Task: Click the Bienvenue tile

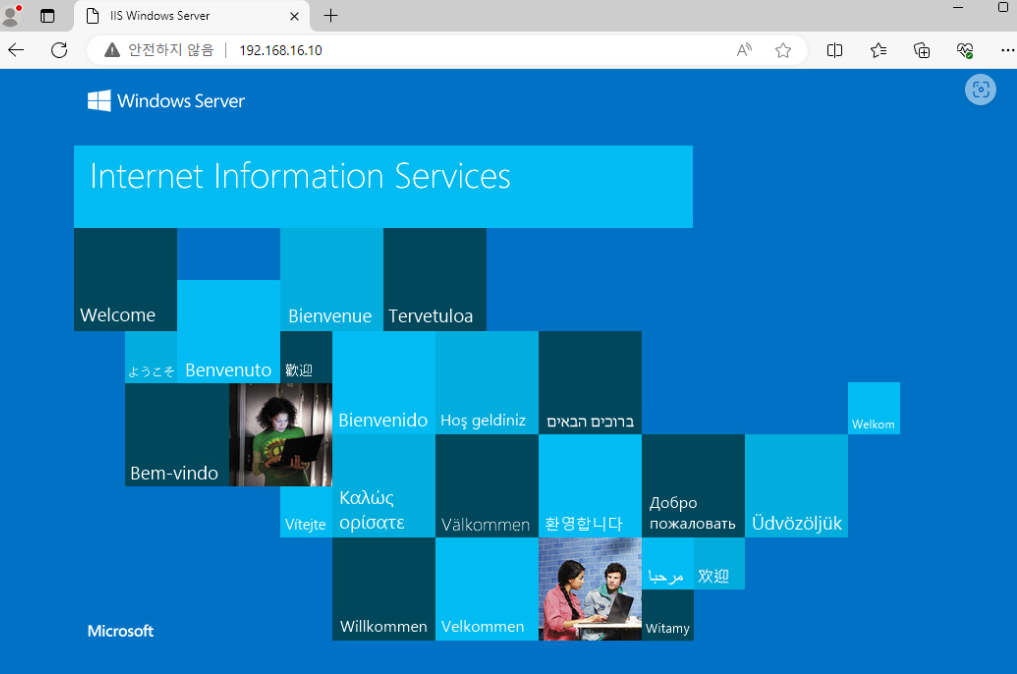Action: [331, 279]
